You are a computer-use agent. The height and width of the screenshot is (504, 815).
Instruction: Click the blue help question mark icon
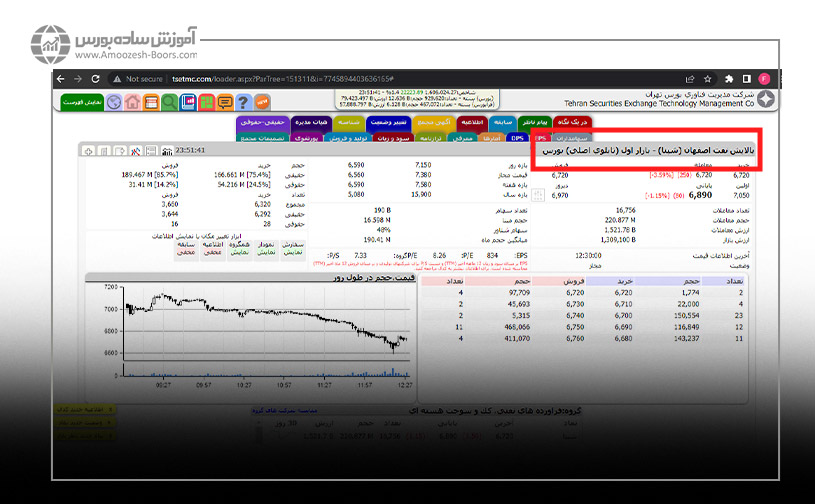point(244,102)
